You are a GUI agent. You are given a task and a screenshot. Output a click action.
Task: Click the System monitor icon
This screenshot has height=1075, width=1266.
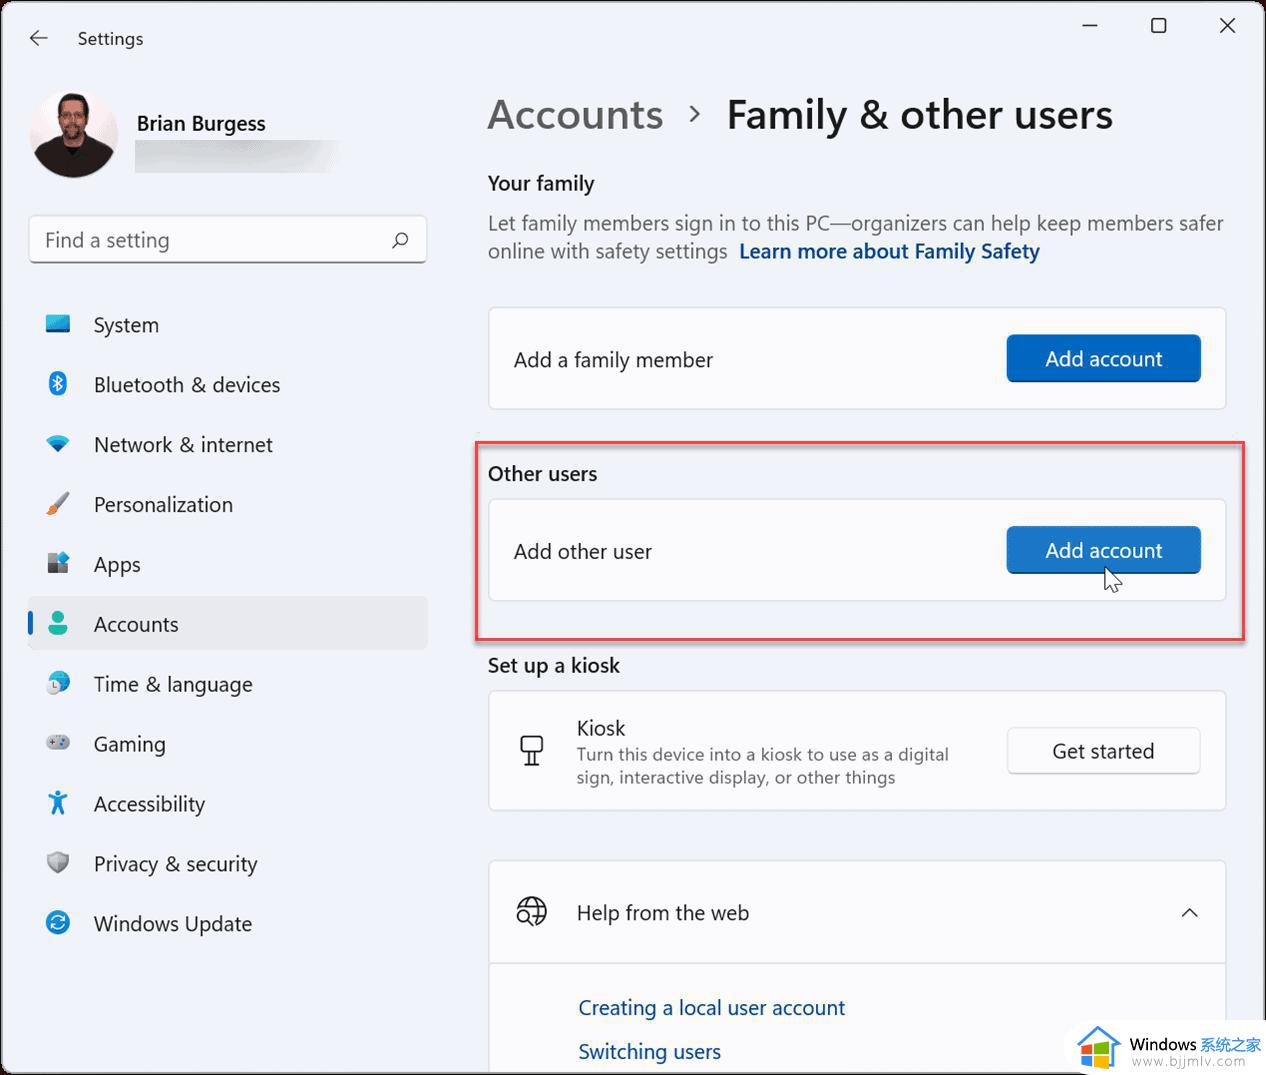(x=58, y=324)
